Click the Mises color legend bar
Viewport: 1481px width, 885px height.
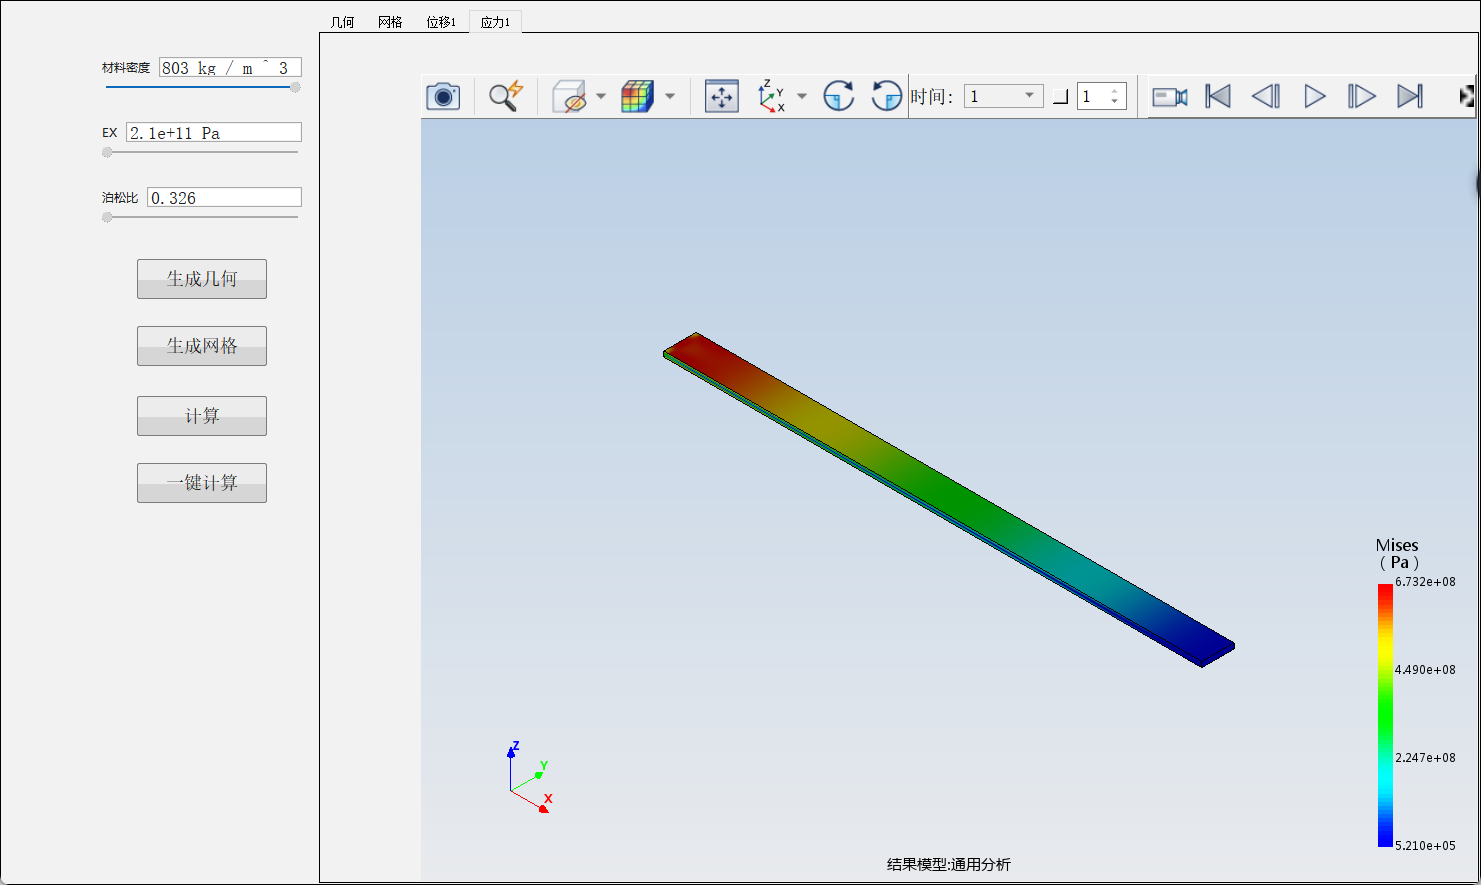pos(1385,715)
